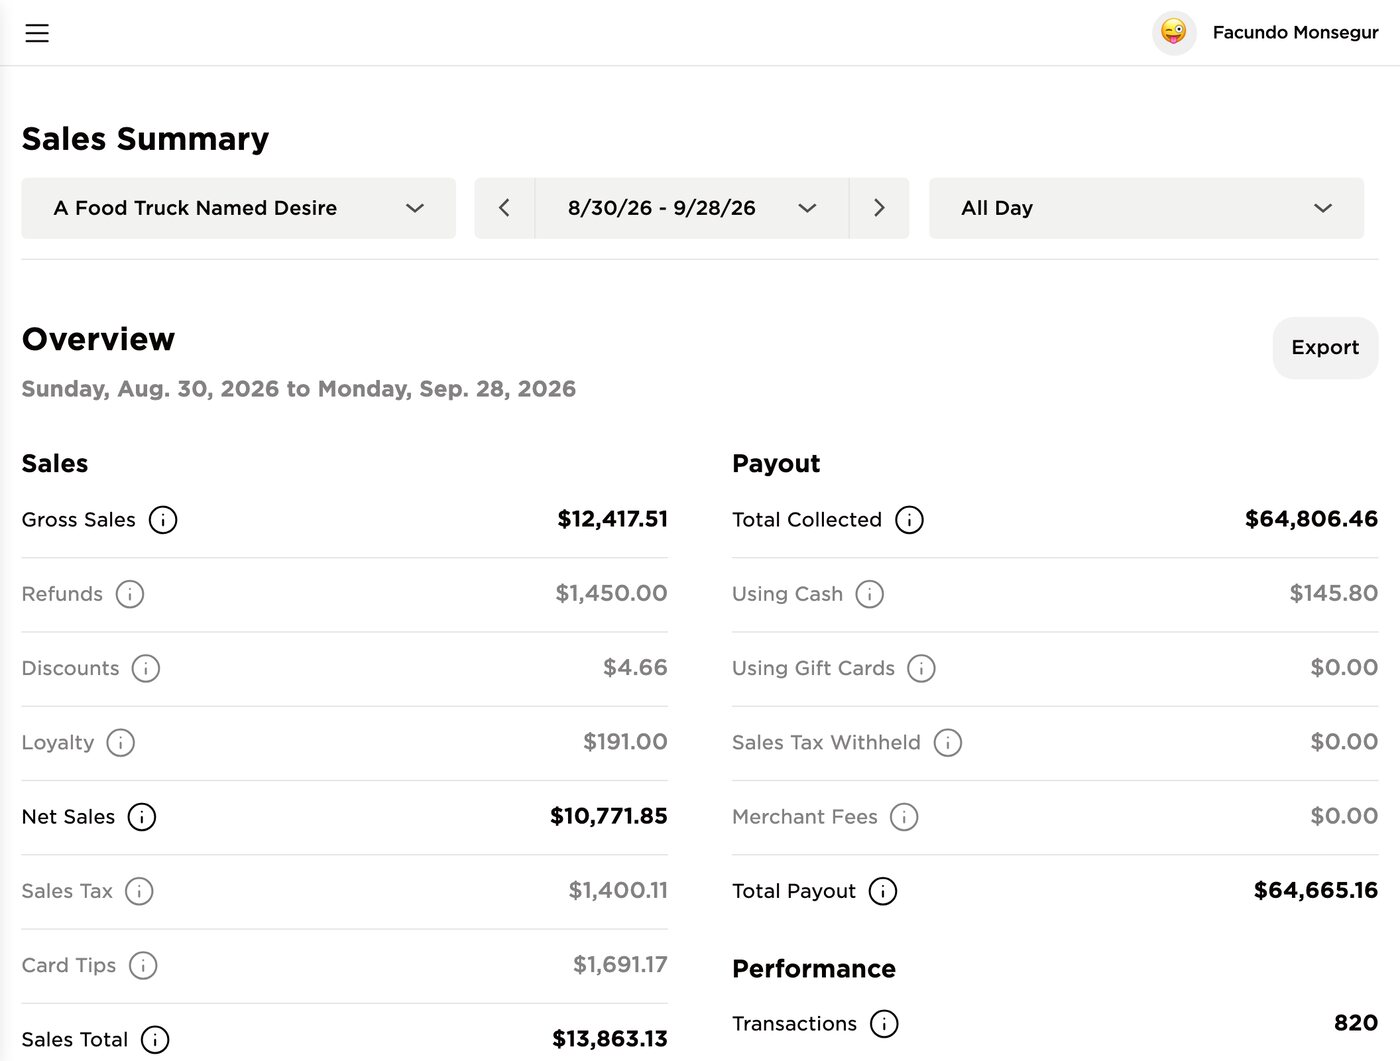Image resolution: width=1400 pixels, height=1061 pixels.
Task: Show info for Refunds
Action: (x=130, y=594)
